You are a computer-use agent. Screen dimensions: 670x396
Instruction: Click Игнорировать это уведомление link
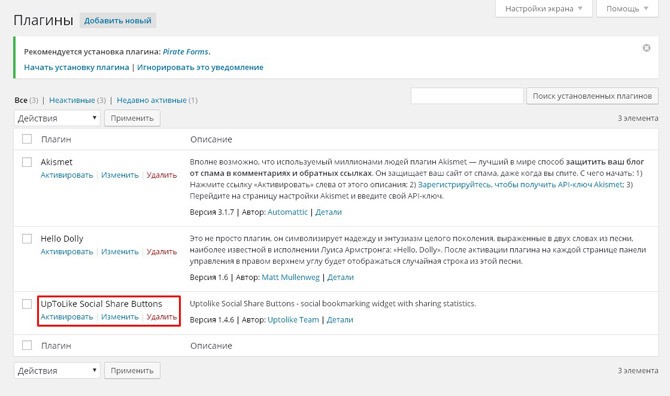click(x=200, y=67)
